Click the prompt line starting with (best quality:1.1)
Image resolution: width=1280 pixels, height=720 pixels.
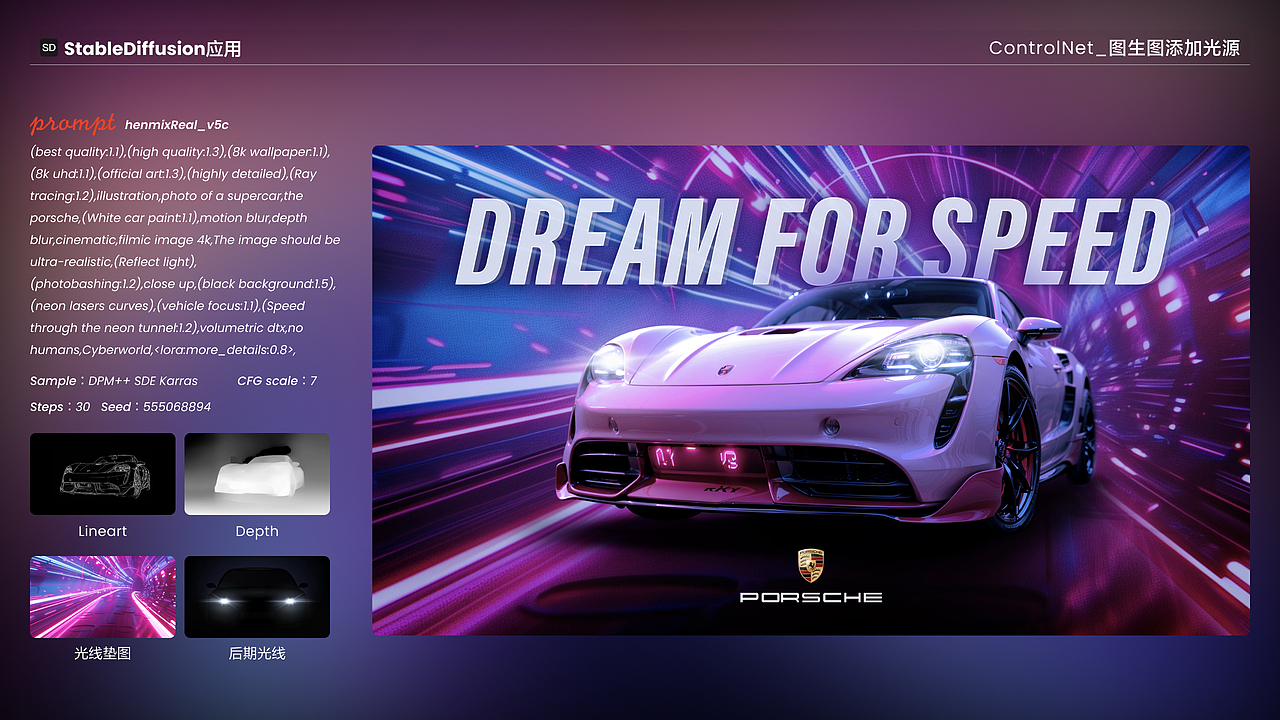(x=180, y=152)
